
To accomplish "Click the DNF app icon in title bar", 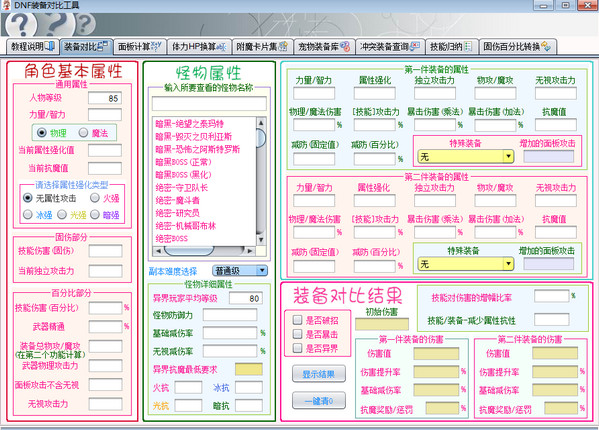I will 6,5.
